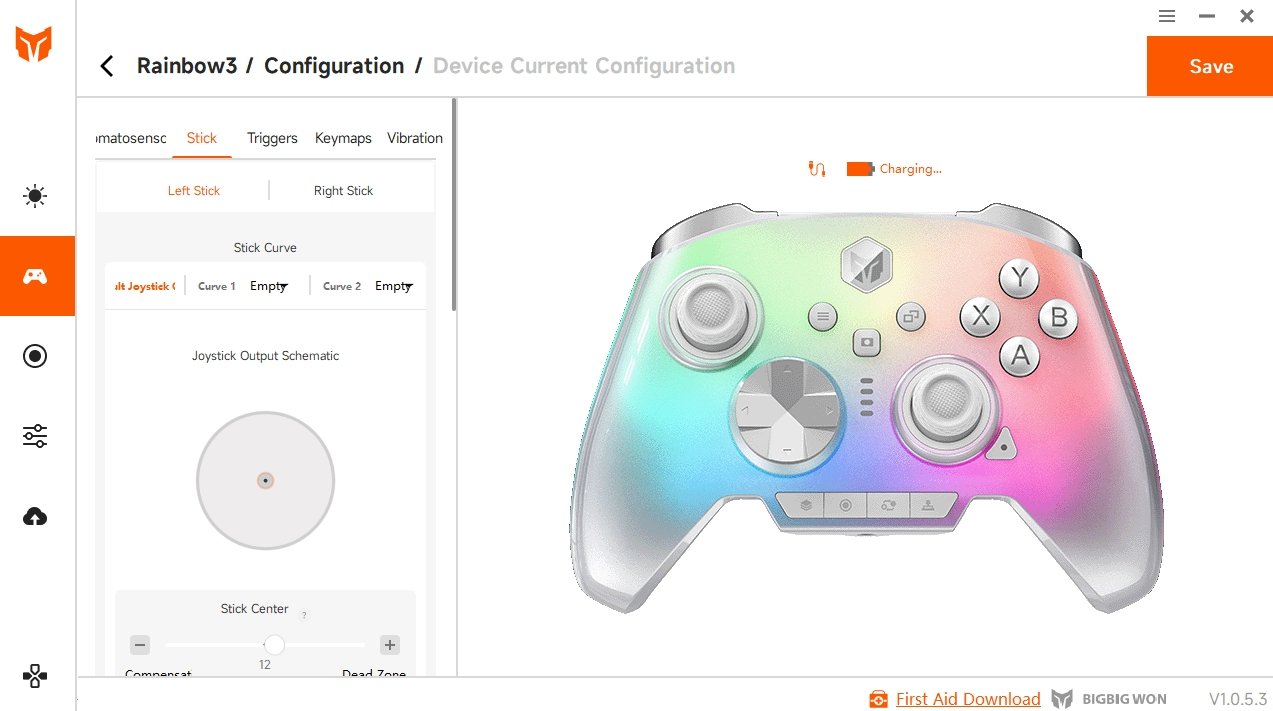
Task: Select the gamepad configuration sidebar icon
Action: click(35, 276)
